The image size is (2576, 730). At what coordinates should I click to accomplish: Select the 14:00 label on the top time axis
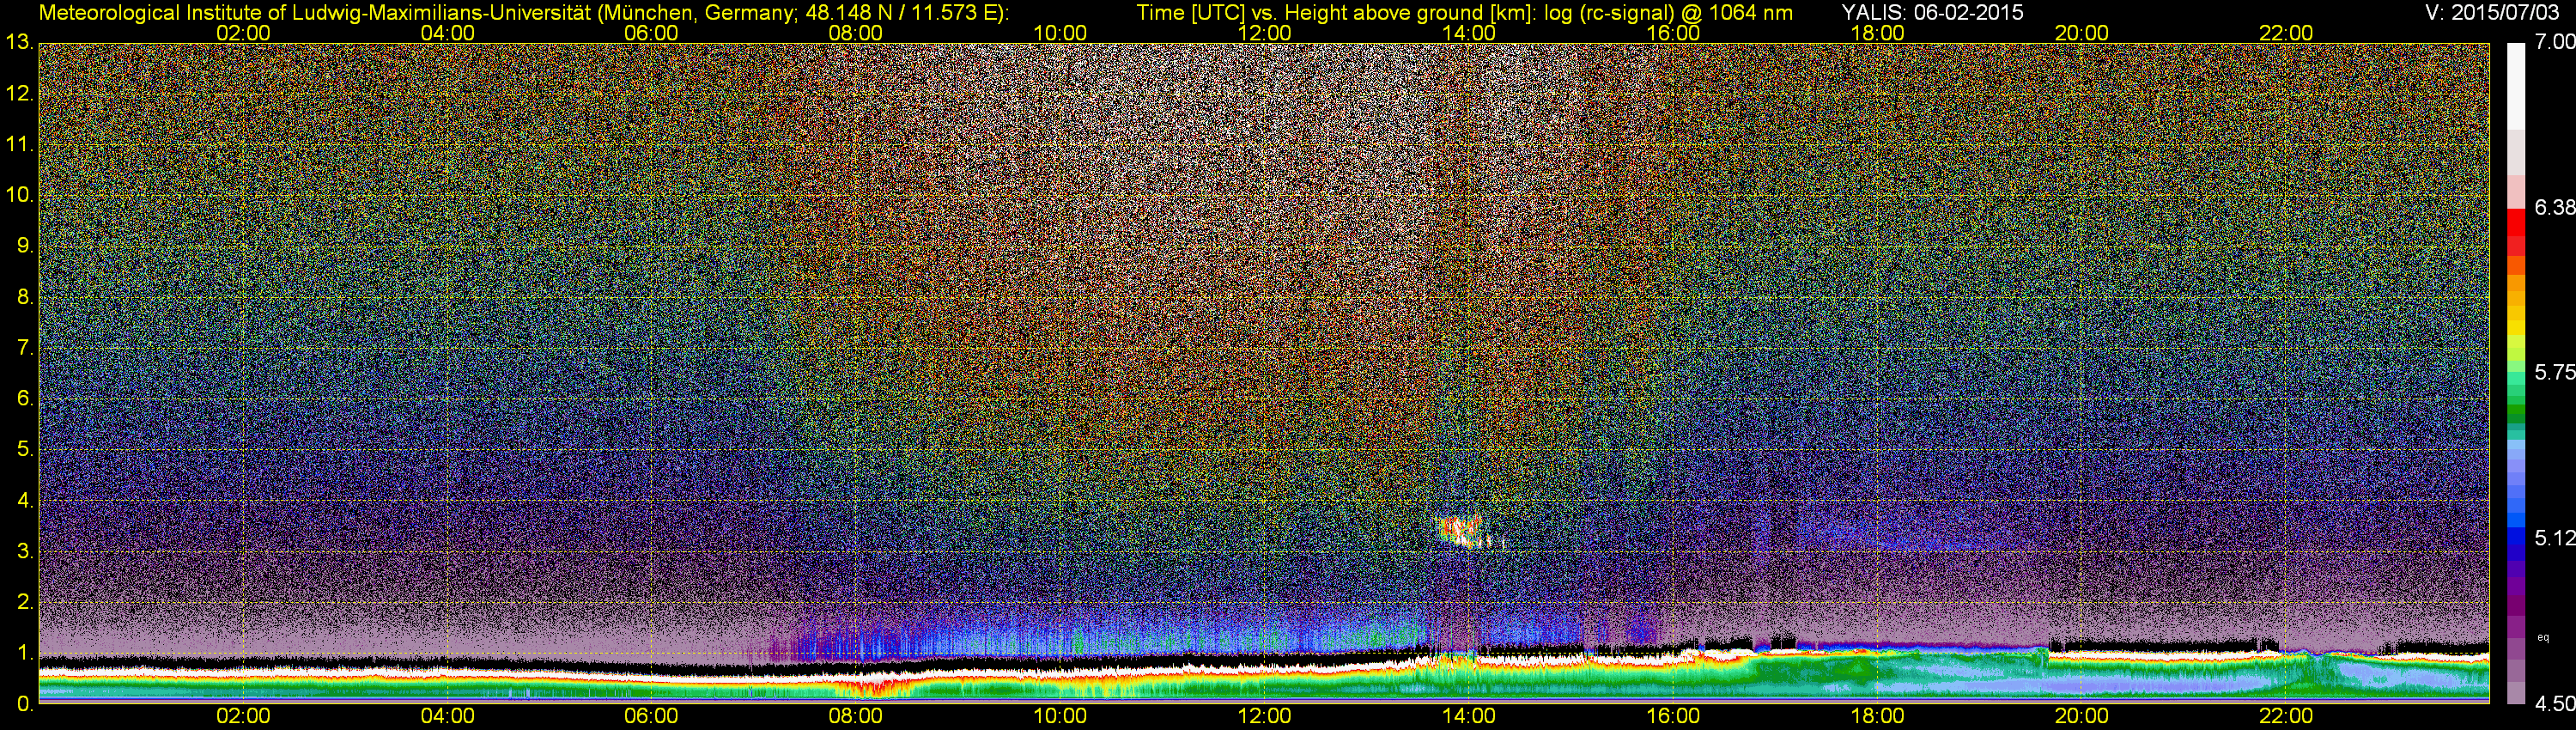click(x=1469, y=33)
